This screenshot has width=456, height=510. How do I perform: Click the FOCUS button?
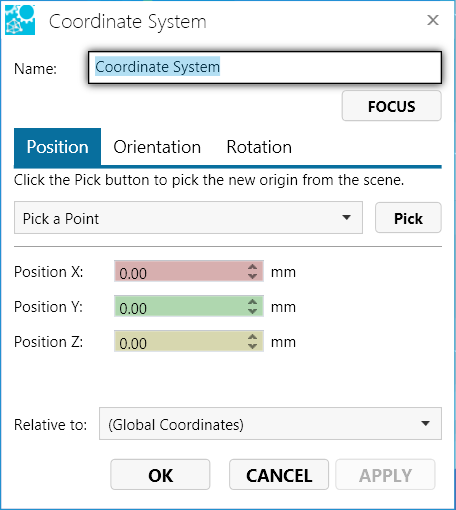tap(392, 106)
